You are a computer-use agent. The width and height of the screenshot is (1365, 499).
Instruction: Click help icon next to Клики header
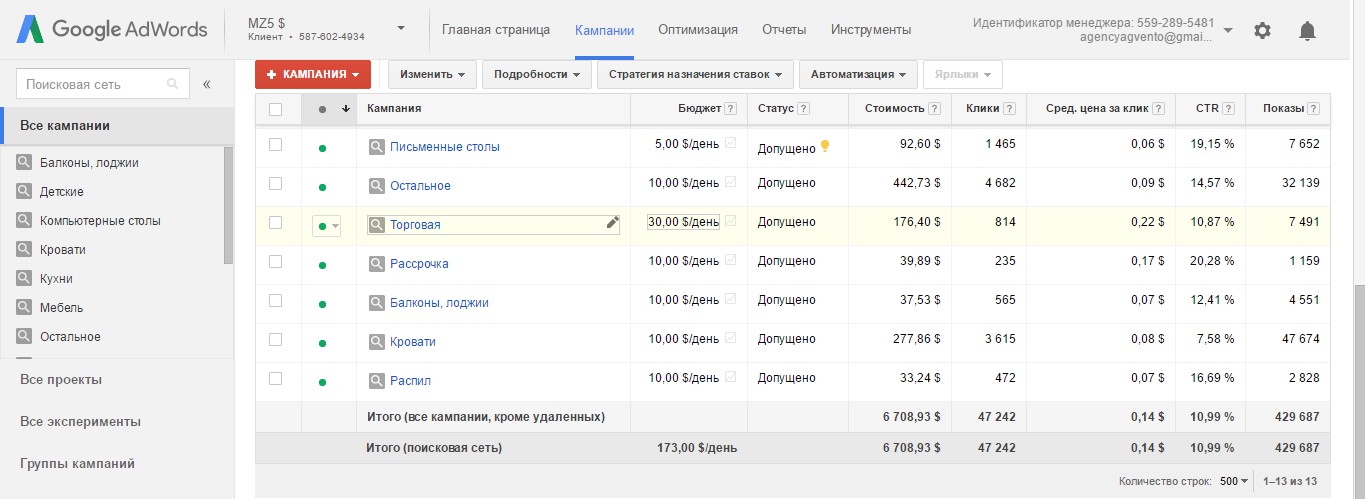click(1009, 109)
